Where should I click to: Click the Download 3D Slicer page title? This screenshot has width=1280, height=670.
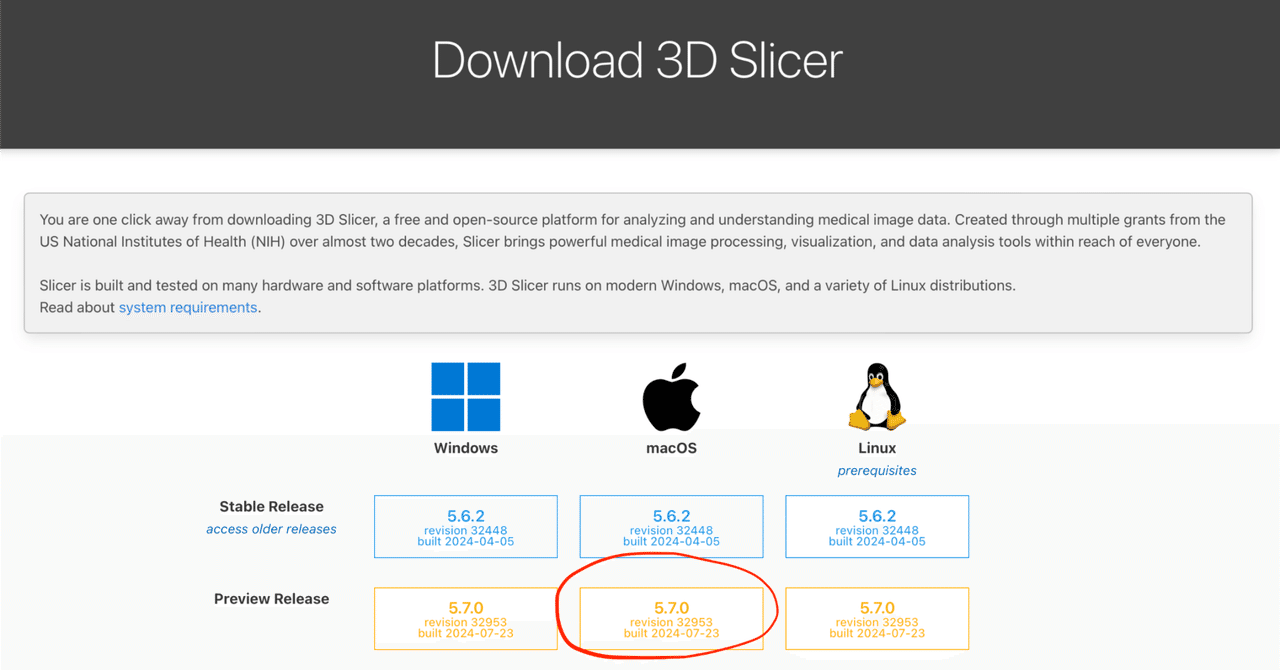click(637, 61)
